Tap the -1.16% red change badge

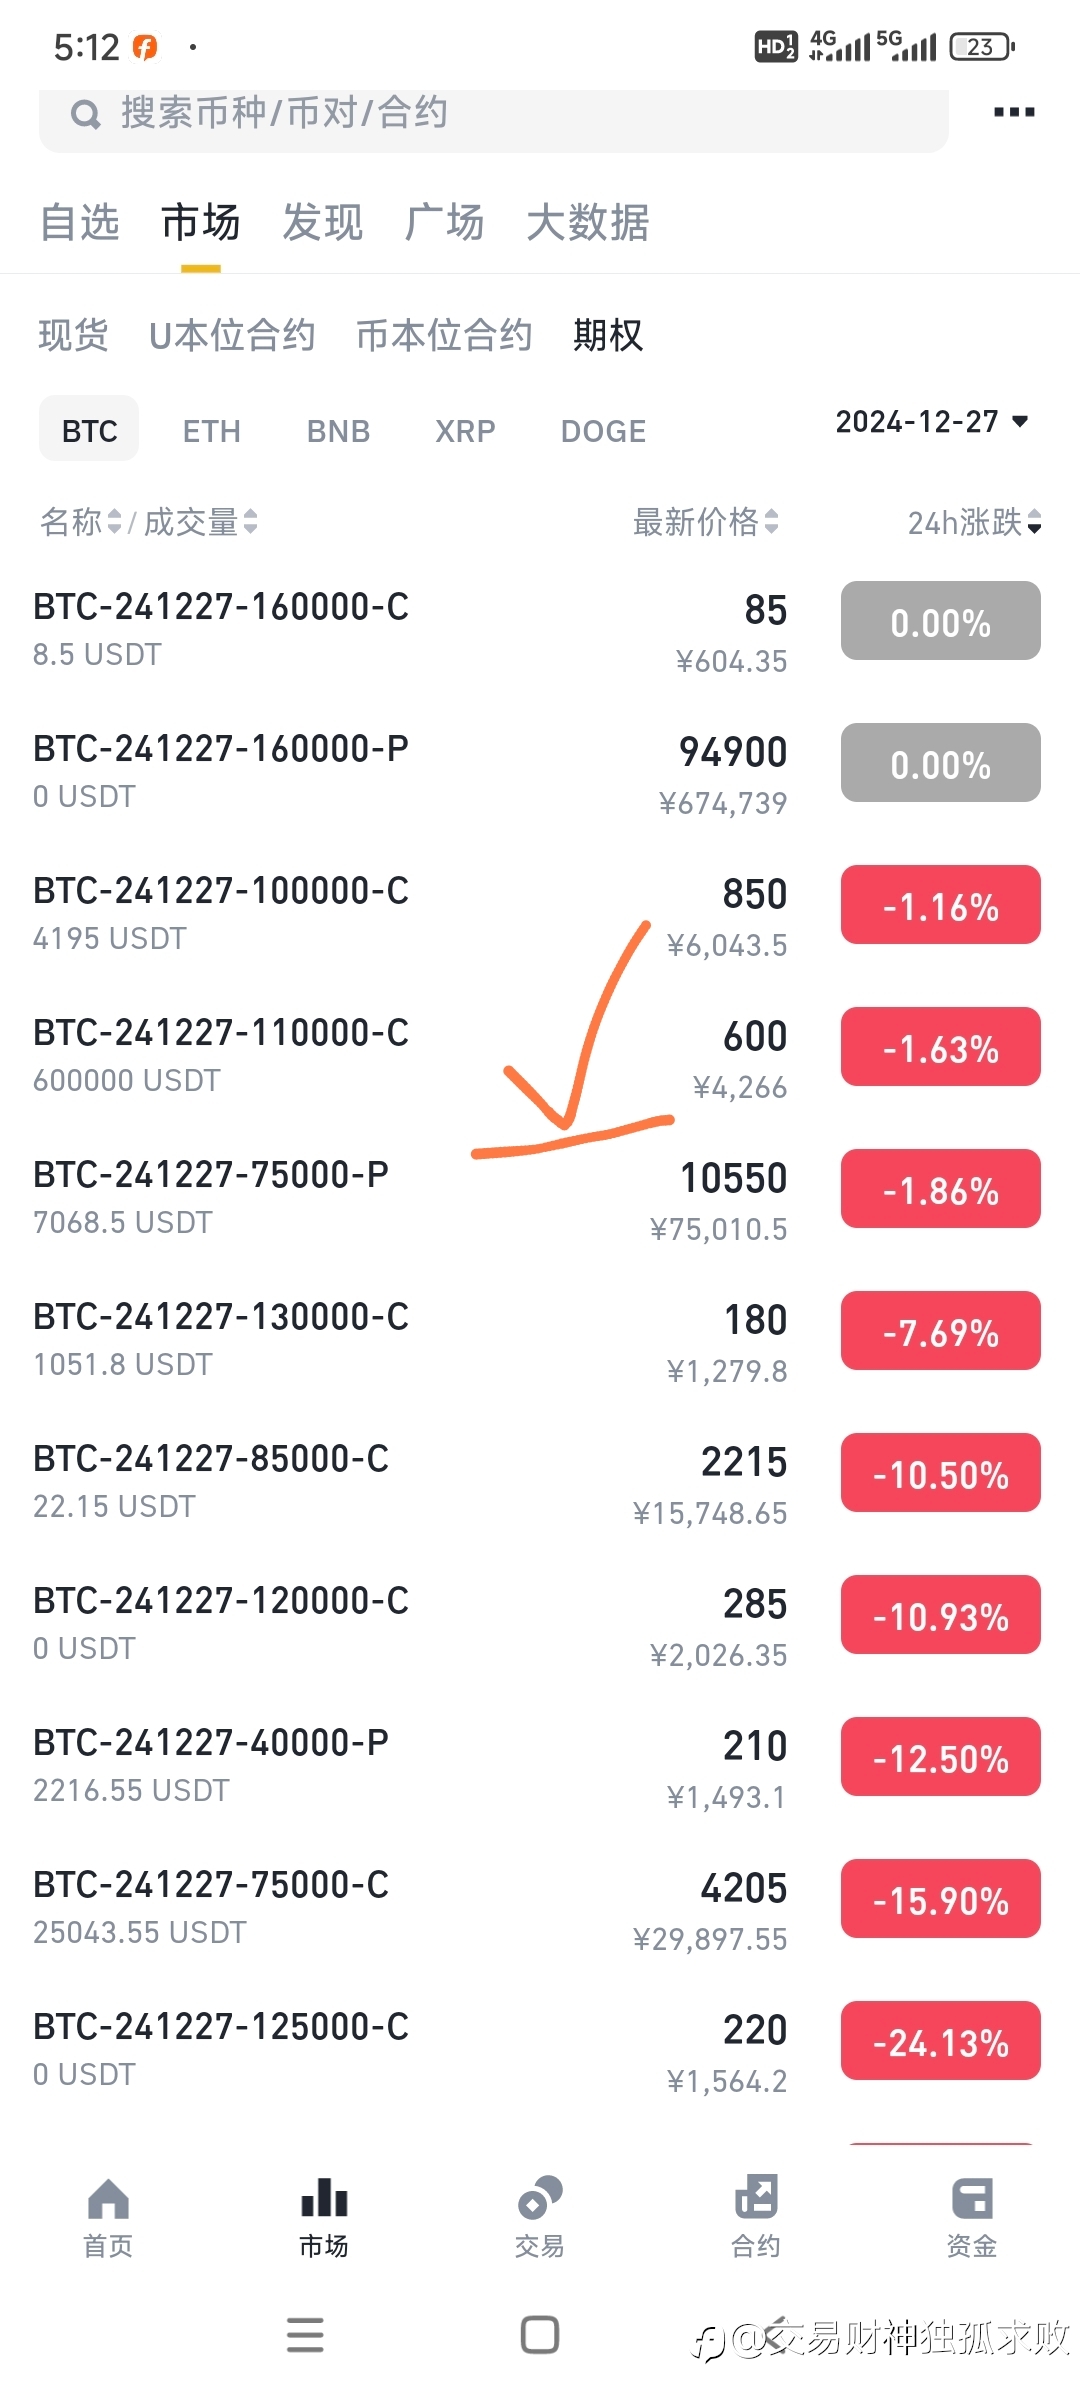tap(940, 905)
